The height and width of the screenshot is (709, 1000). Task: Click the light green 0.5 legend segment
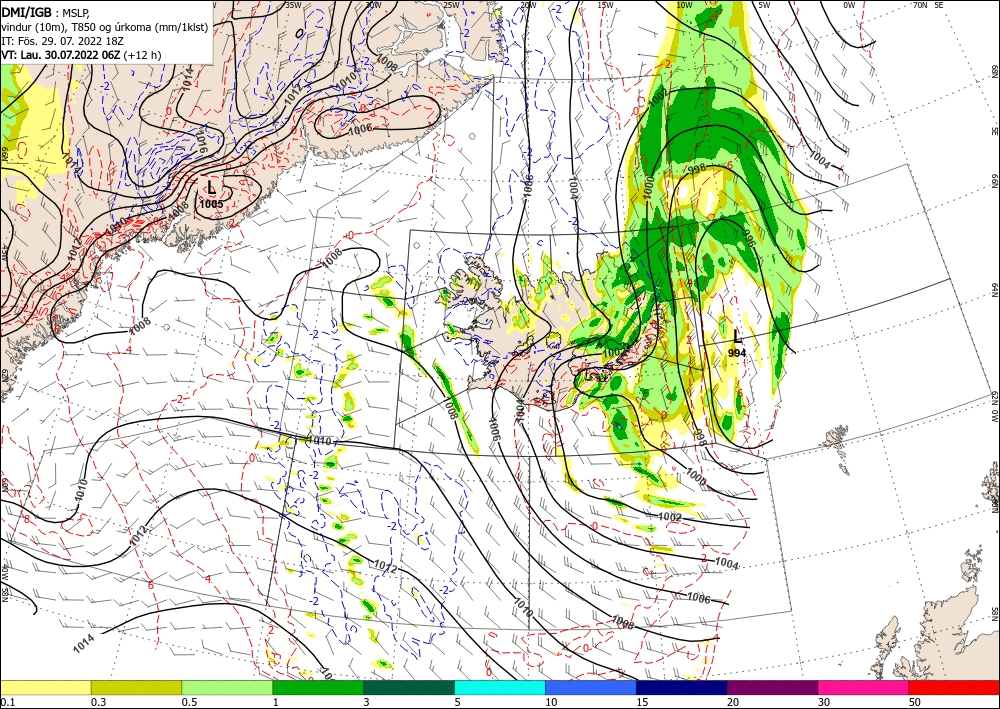[227, 687]
